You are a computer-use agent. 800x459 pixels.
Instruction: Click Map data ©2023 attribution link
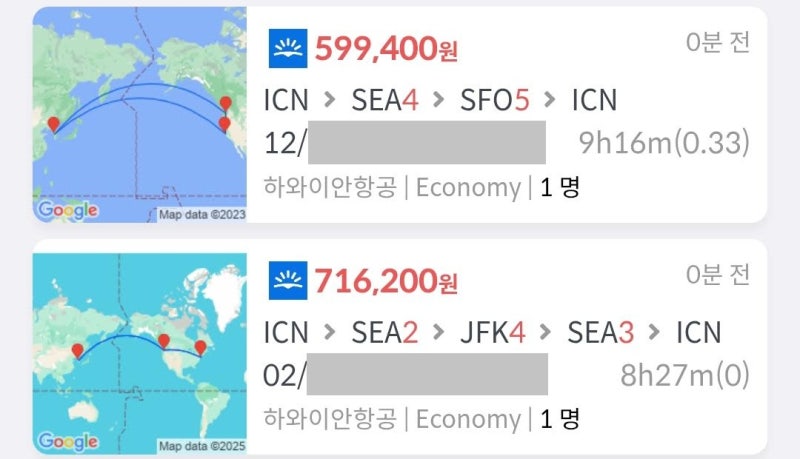click(x=202, y=215)
